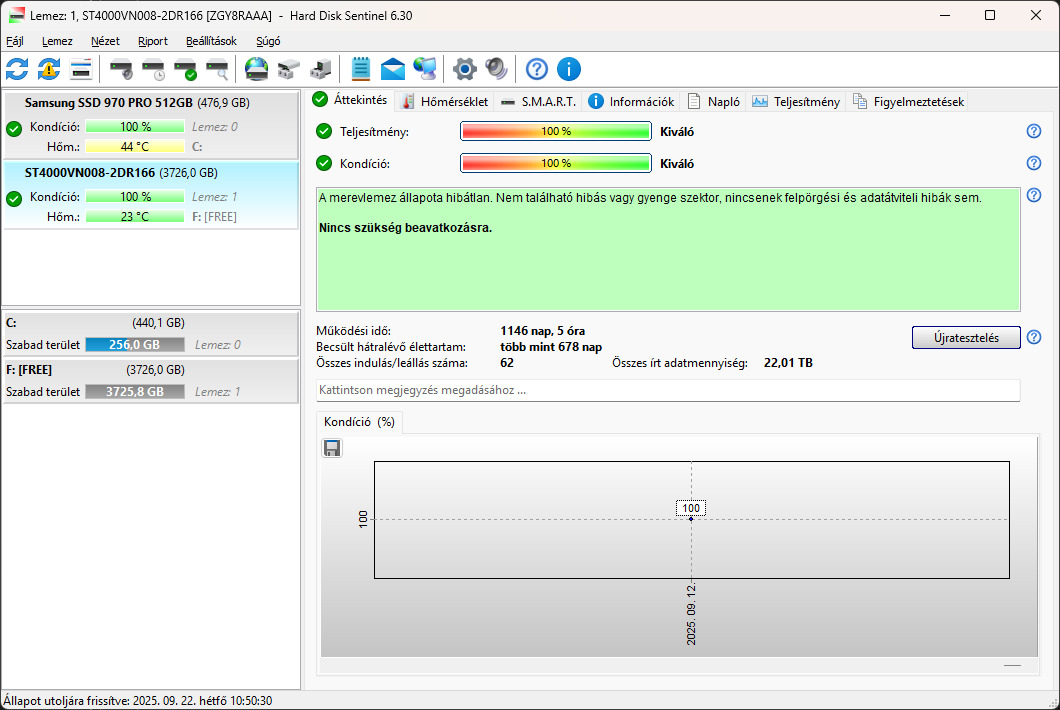This screenshot has width=1060, height=710.
Task: Click the ST4000VN008 23 °C temperature bar
Action: tap(135, 216)
